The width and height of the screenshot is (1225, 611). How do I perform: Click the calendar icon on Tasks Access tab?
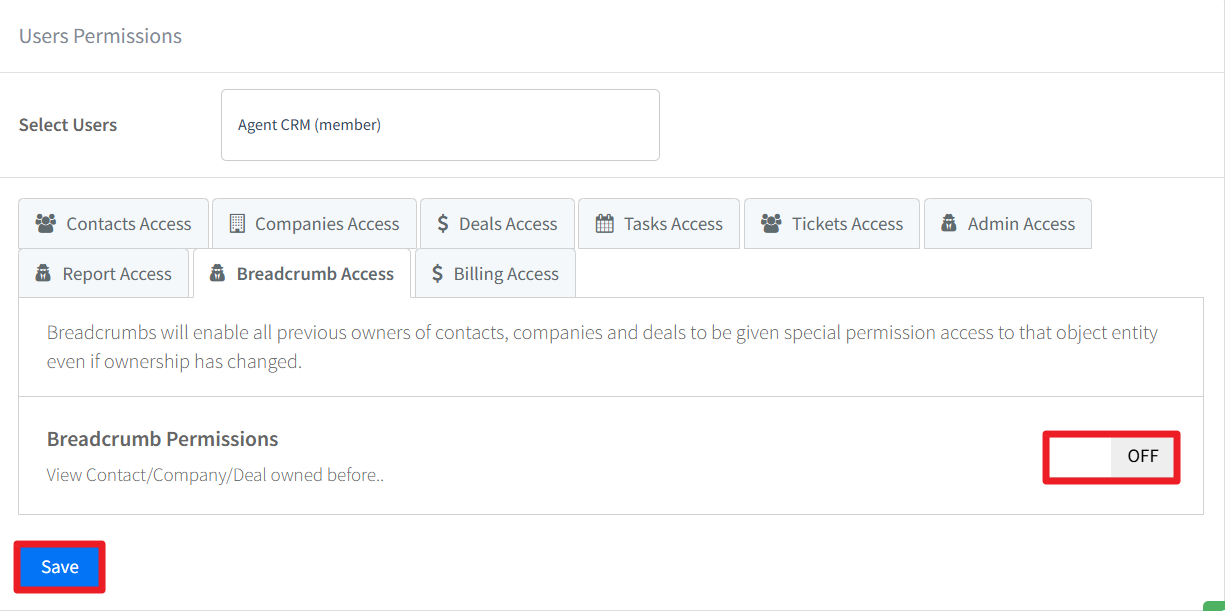[x=604, y=224]
